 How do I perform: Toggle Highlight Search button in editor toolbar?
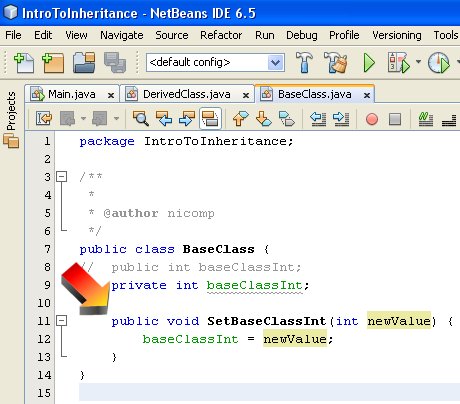(210, 118)
